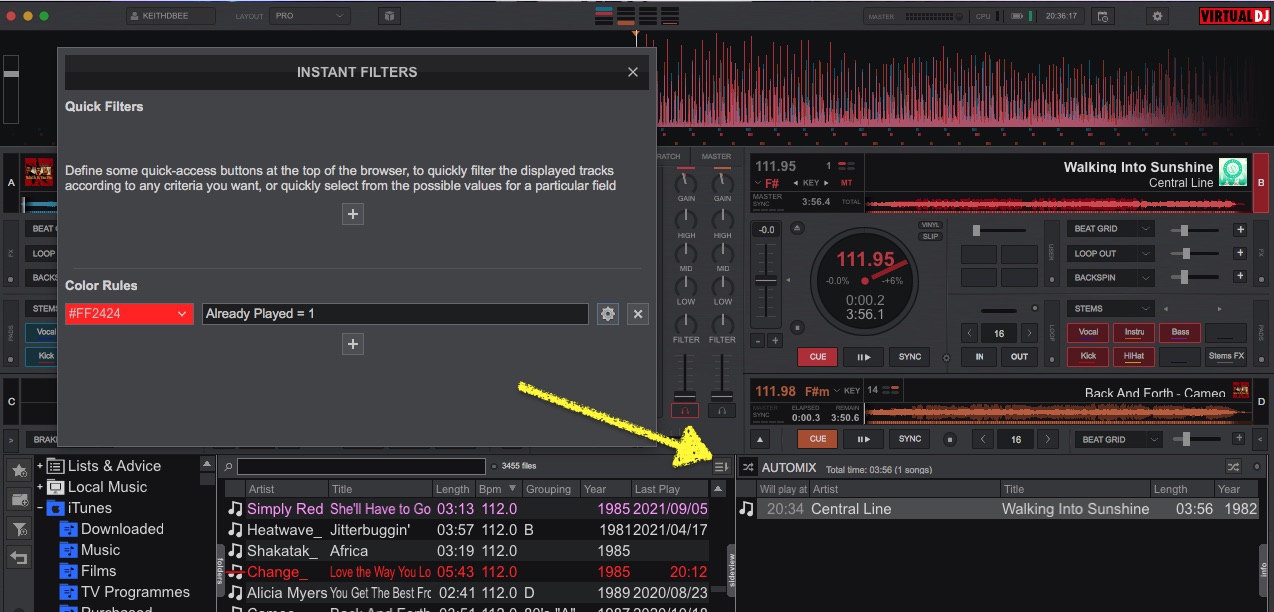Click the browser search input field
This screenshot has width=1274, height=612.
click(x=361, y=467)
